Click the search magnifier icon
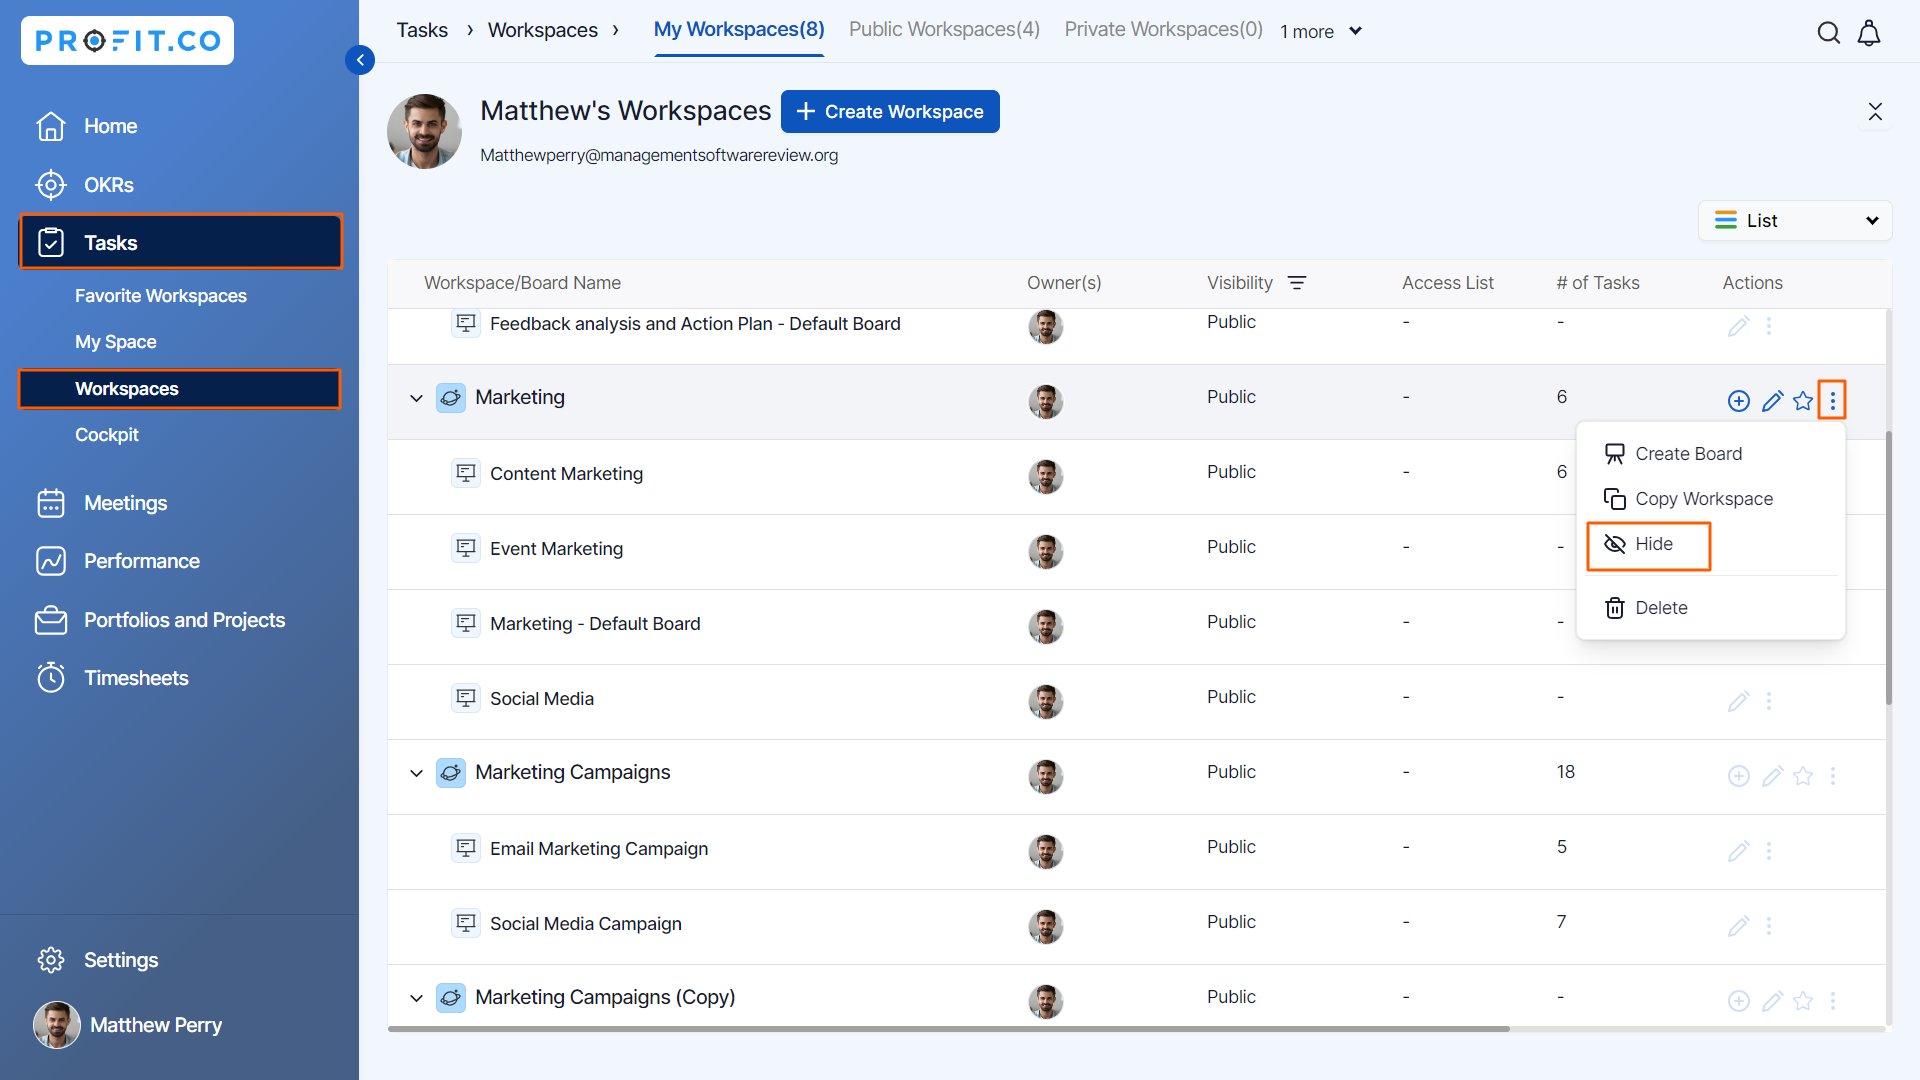Screen dimensions: 1920x1080 [1828, 33]
